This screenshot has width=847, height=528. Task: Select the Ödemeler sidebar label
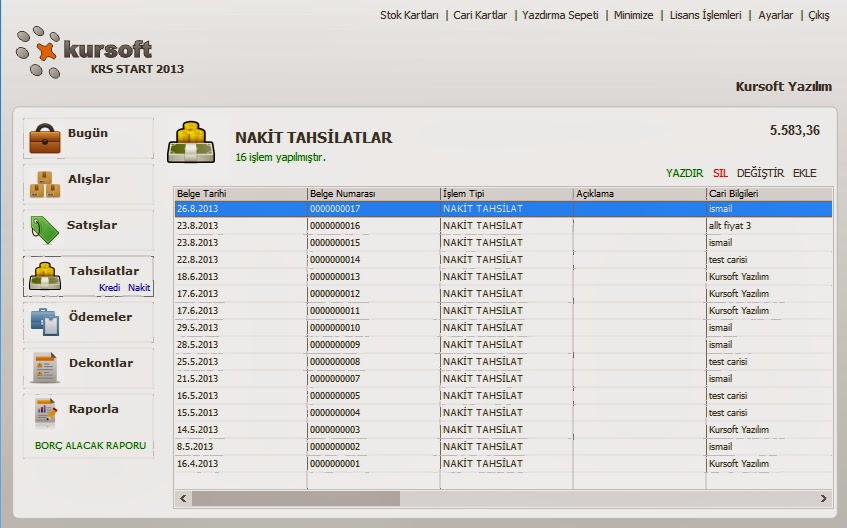pos(100,317)
